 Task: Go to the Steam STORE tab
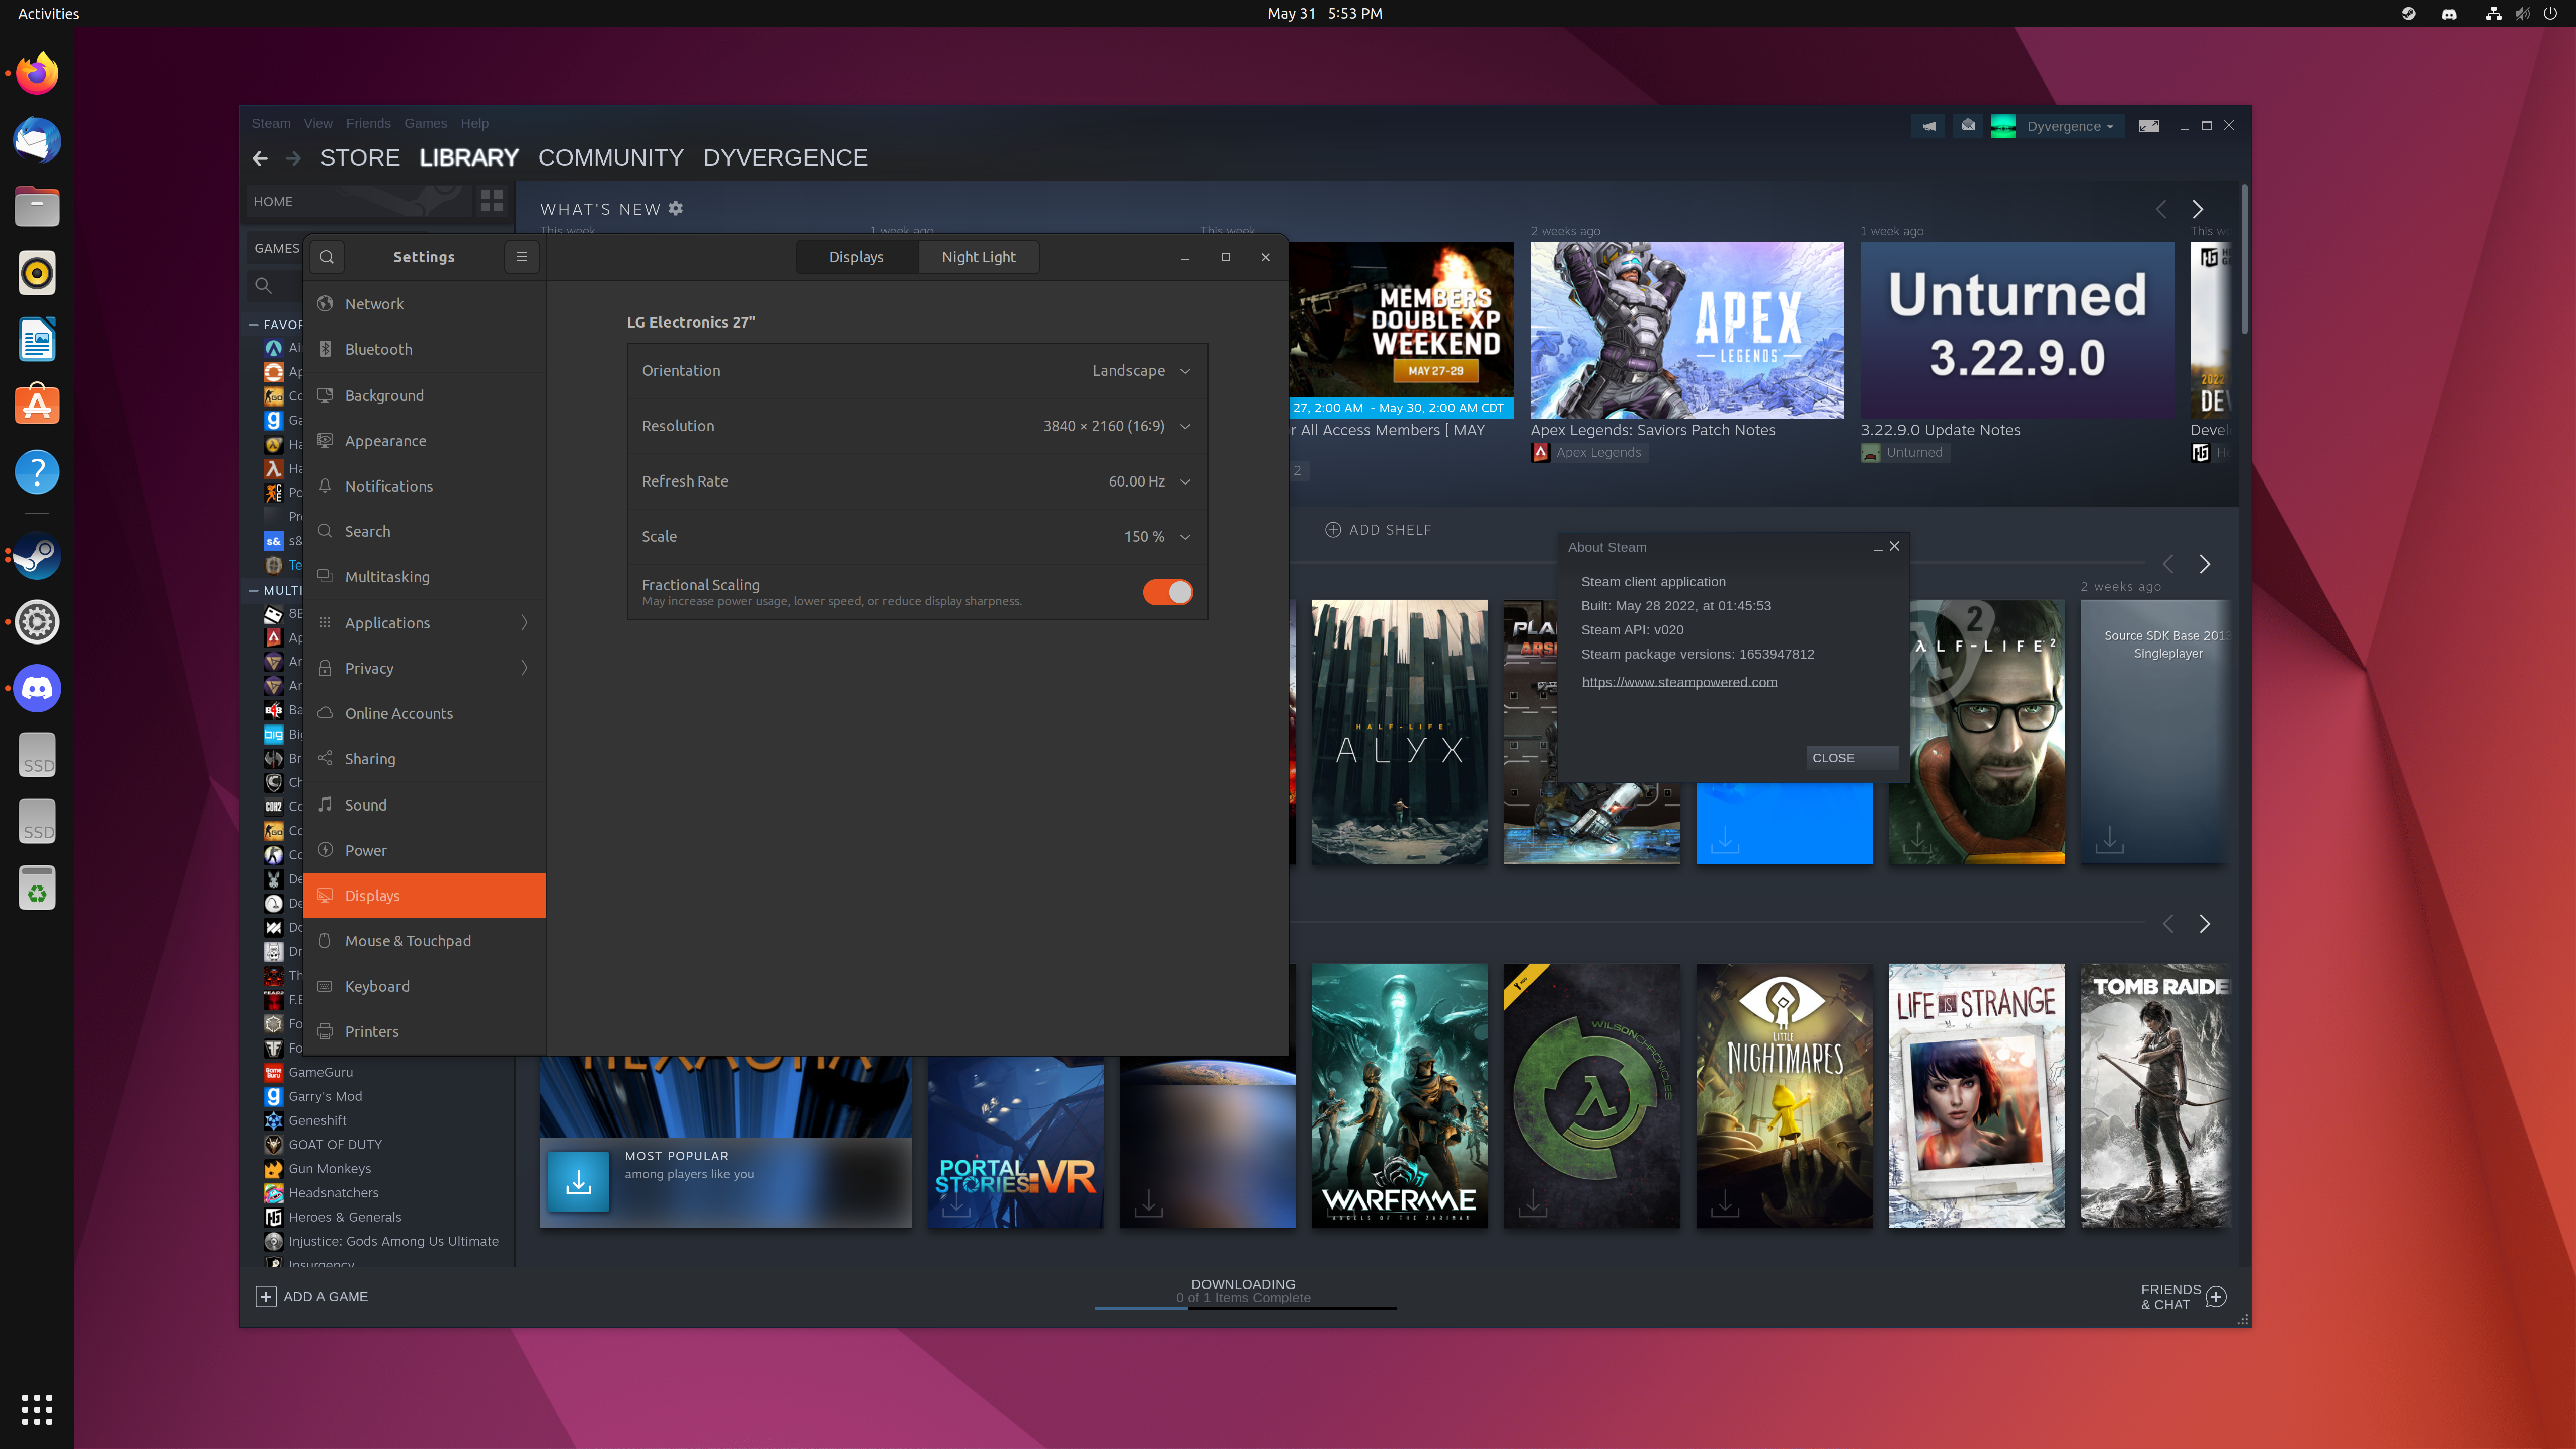point(360,158)
